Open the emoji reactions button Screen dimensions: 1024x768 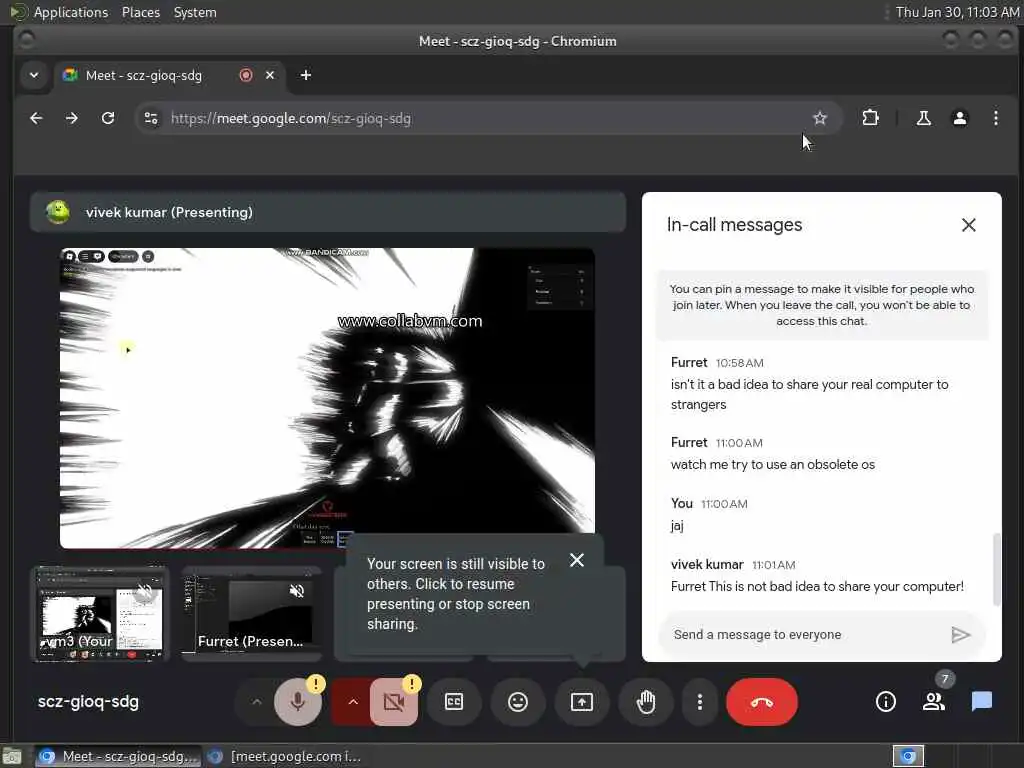(x=518, y=702)
